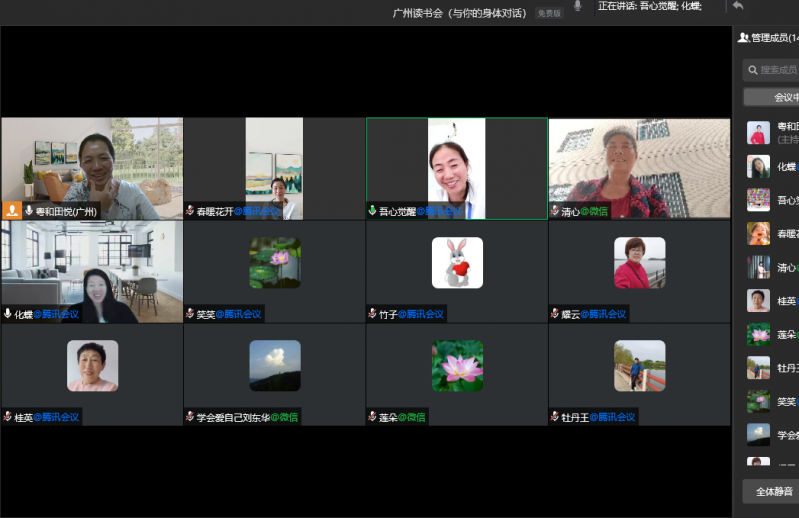
Task: Click the microphone icon beside 化蝶 in video tile
Action: [x=8, y=314]
